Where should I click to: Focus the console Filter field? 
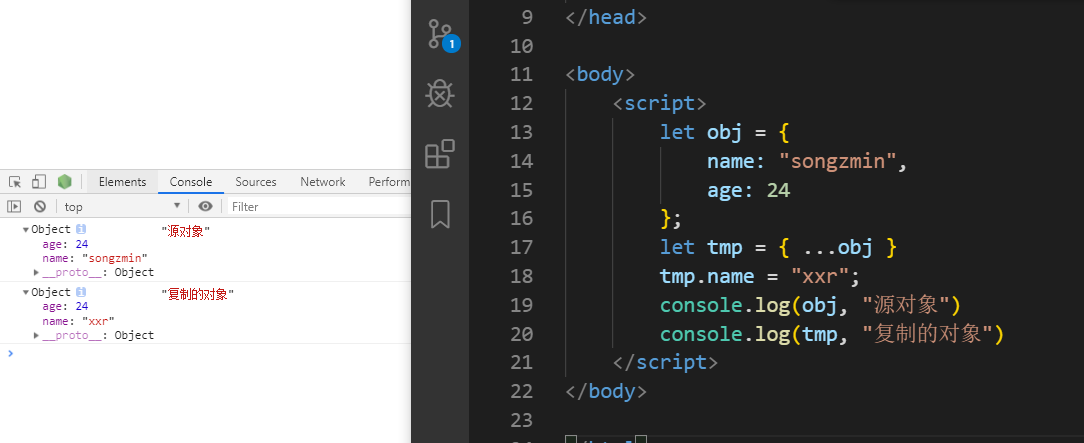(315, 207)
